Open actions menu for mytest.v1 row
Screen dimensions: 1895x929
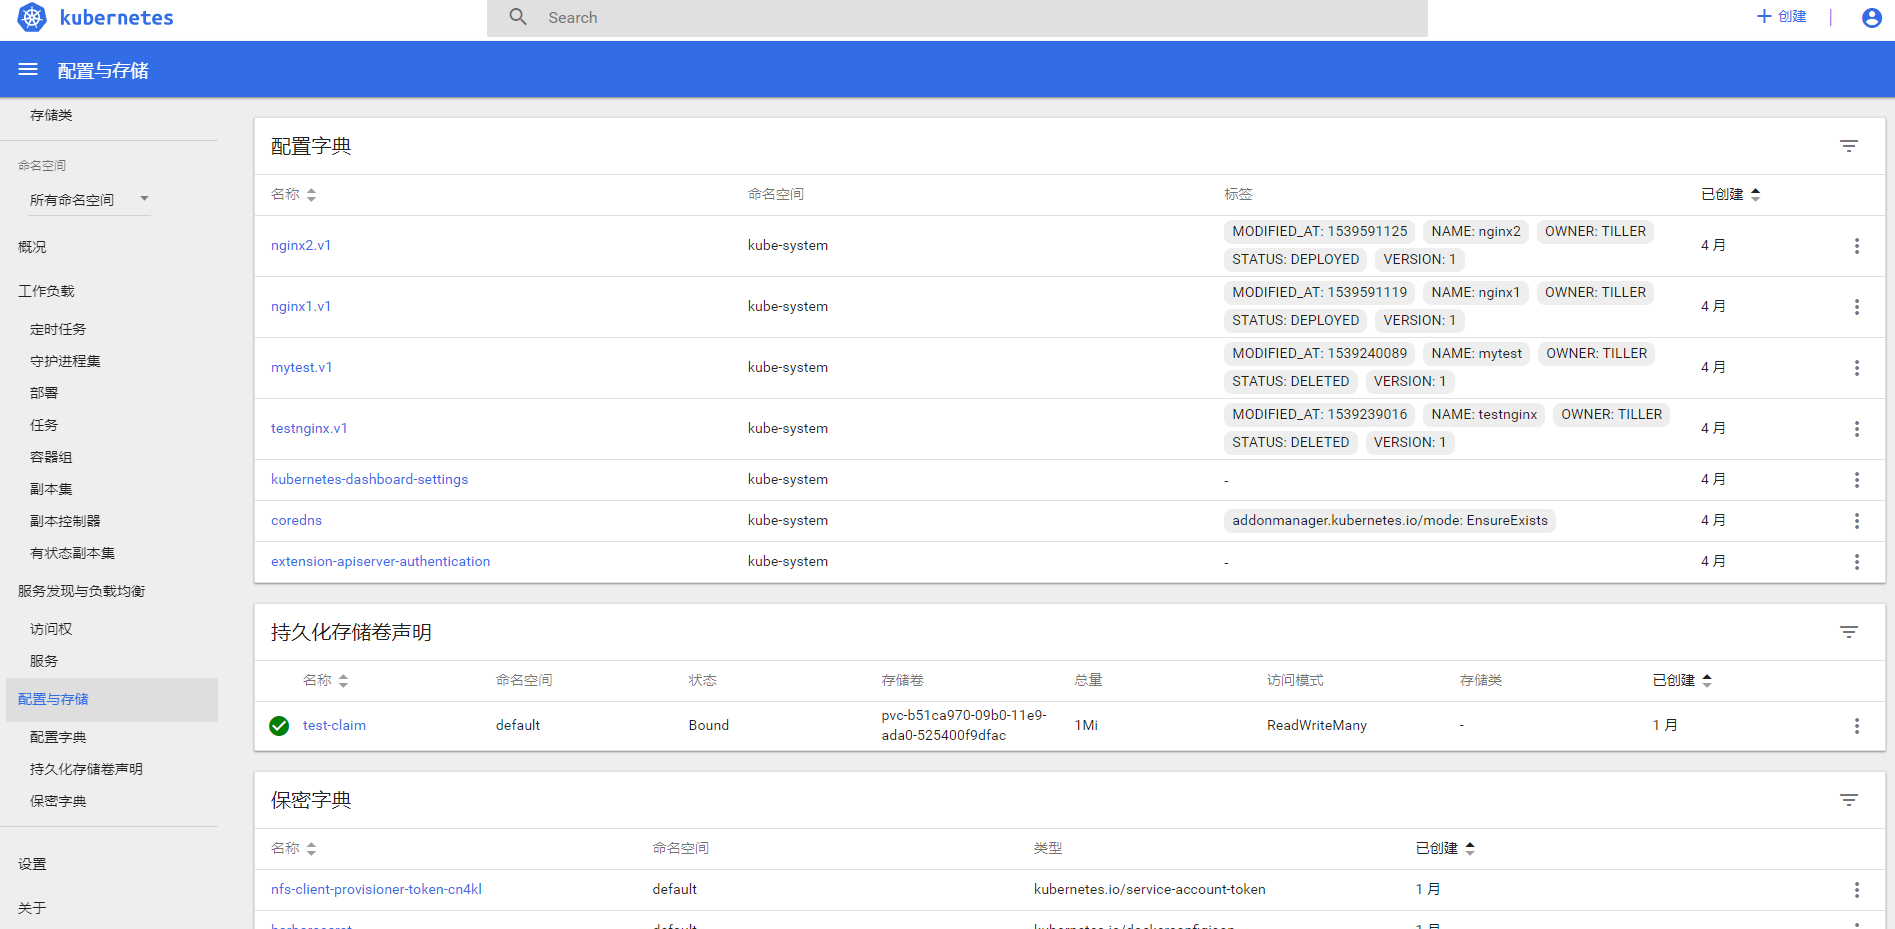pos(1857,368)
